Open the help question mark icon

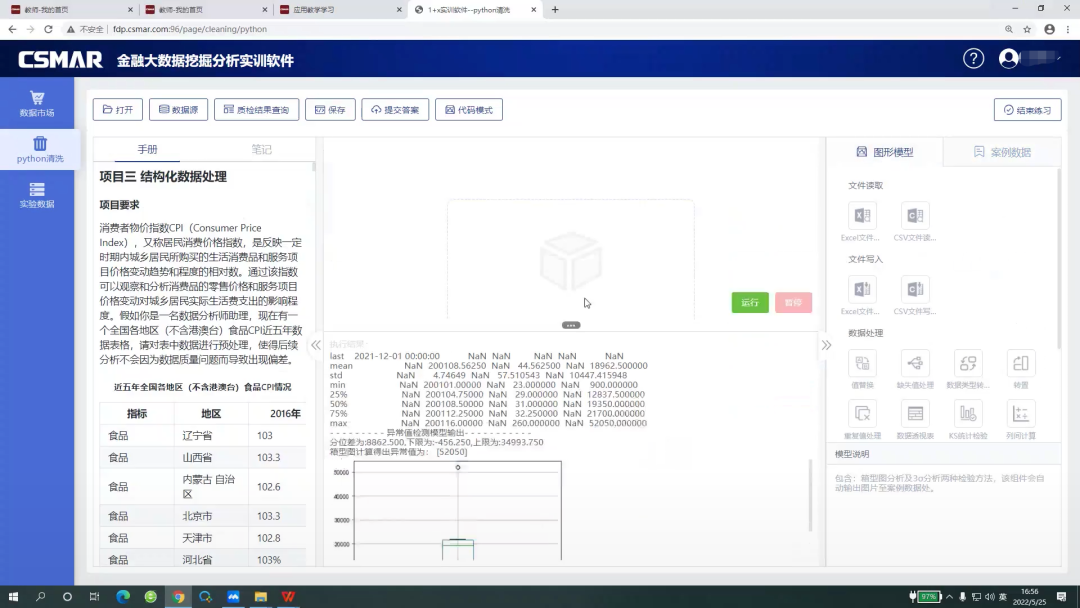click(973, 59)
